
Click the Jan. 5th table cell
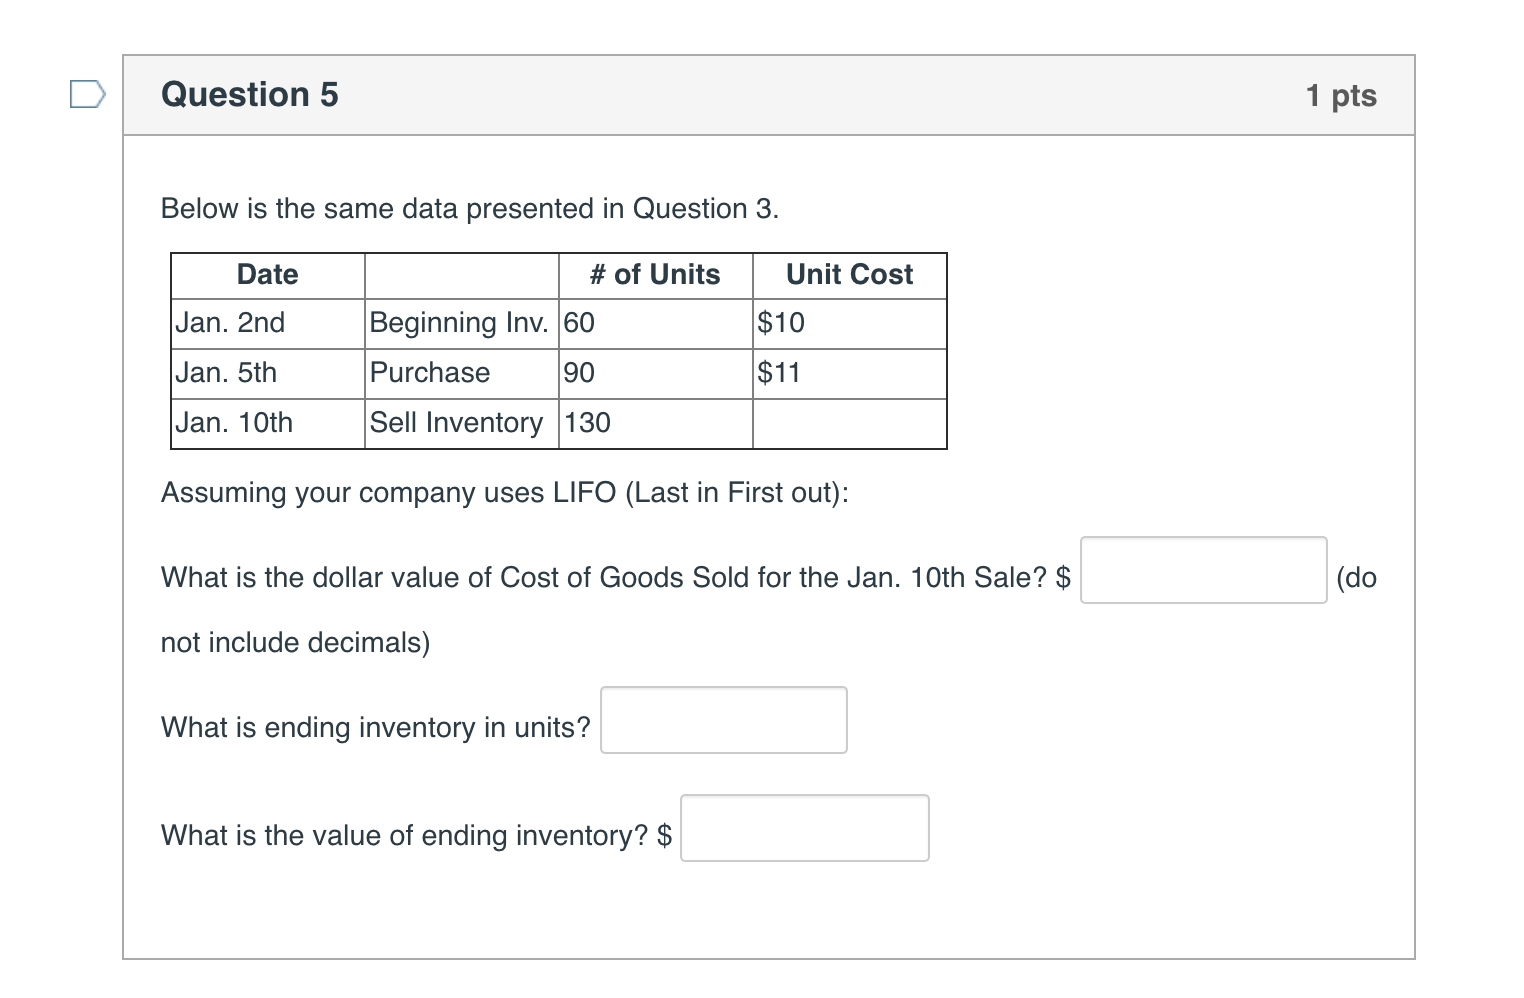(x=227, y=373)
